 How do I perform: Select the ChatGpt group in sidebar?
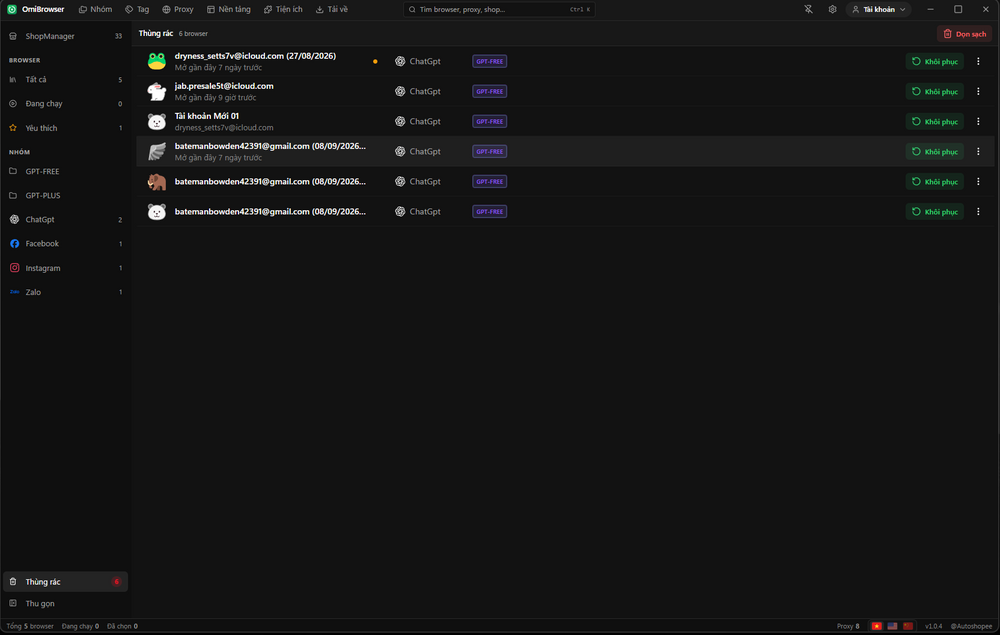(65, 219)
